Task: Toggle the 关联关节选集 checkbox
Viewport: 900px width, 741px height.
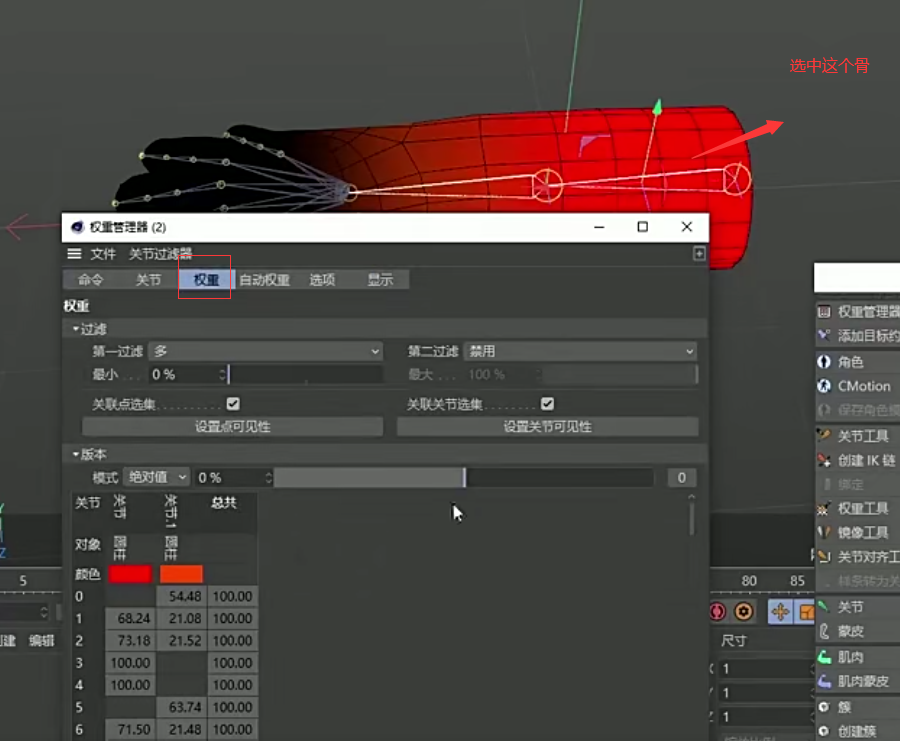Action: click(548, 404)
